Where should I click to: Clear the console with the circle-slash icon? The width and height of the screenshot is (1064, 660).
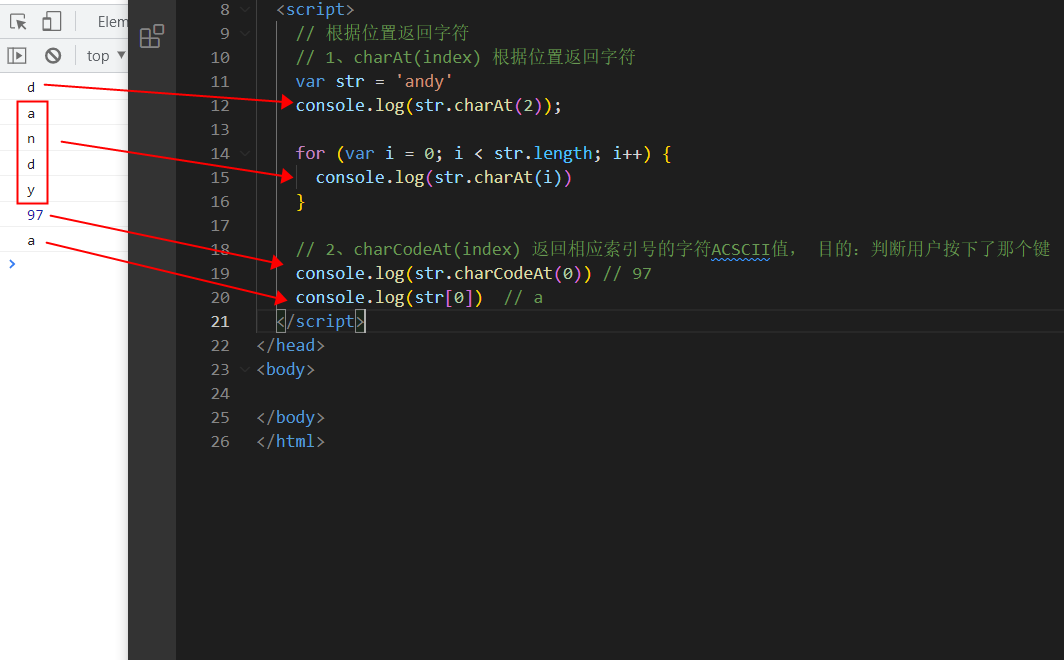tap(55, 55)
